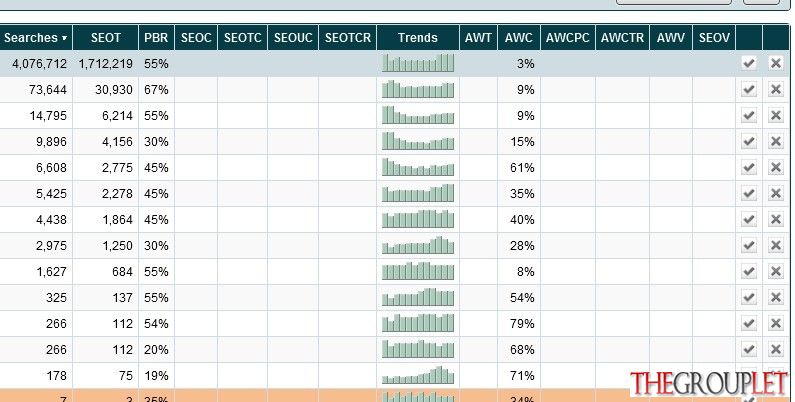Click the AWT column header
This screenshot has width=795, height=402.
478,38
